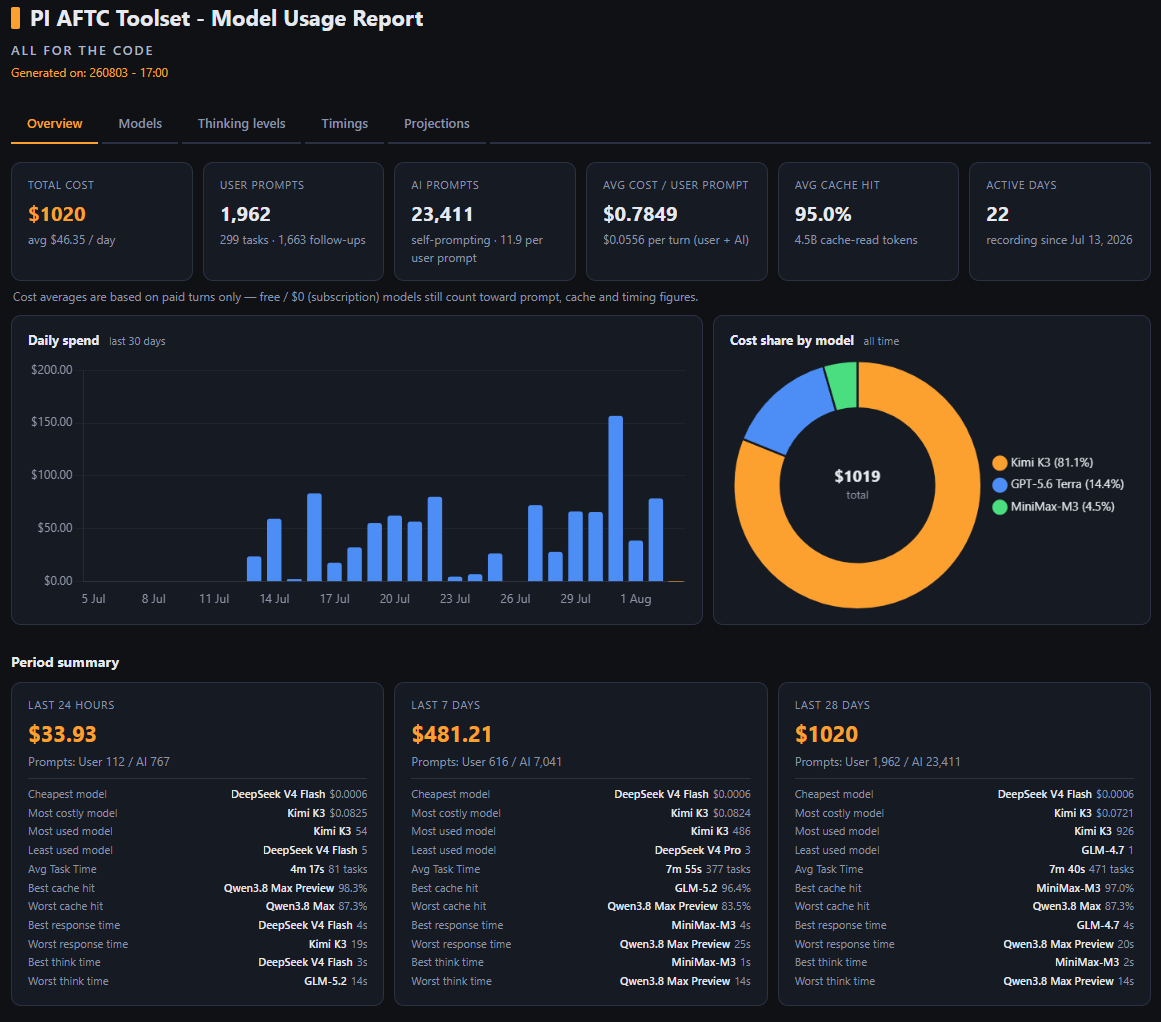Click the orange accent bar beside title
This screenshot has width=1161, height=1022.
(16, 19)
